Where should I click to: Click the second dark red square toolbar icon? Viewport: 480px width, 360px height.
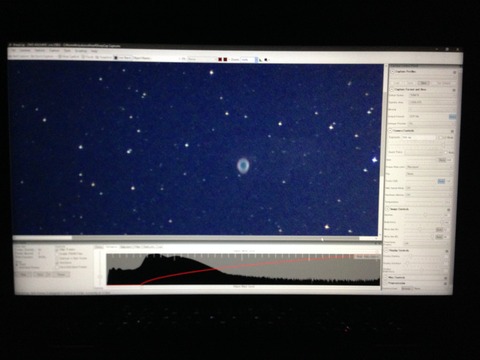(x=225, y=59)
